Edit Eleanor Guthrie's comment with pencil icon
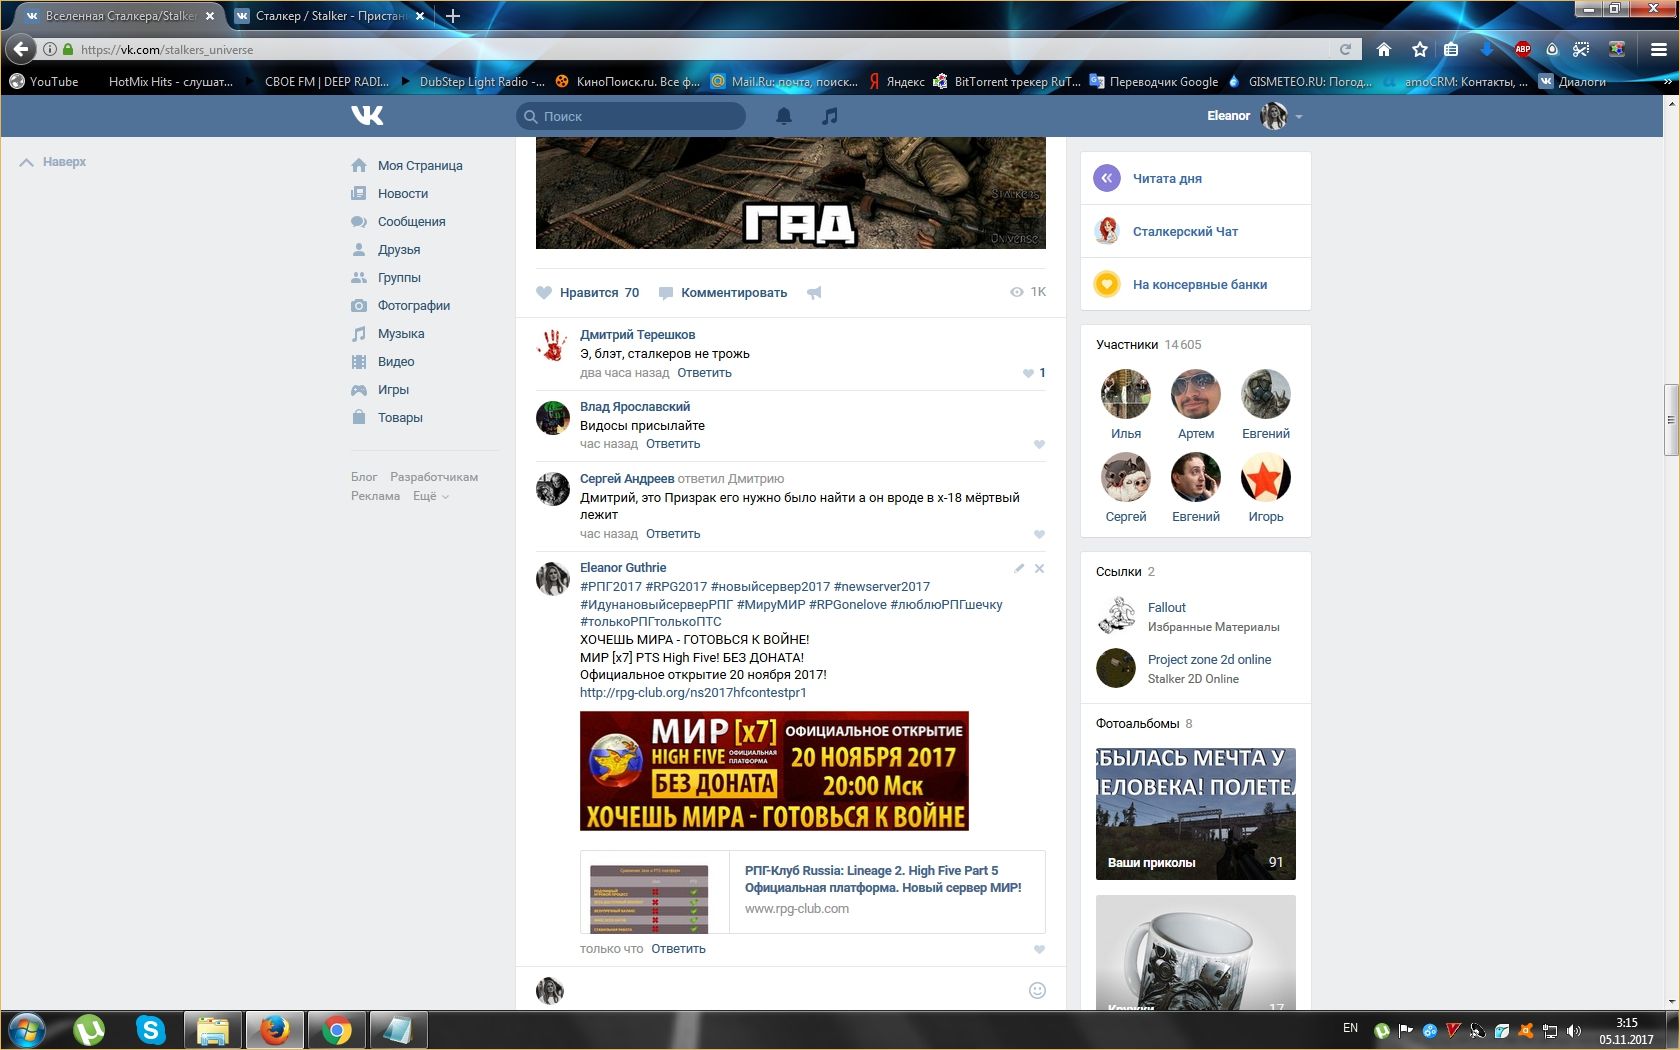 [1019, 568]
